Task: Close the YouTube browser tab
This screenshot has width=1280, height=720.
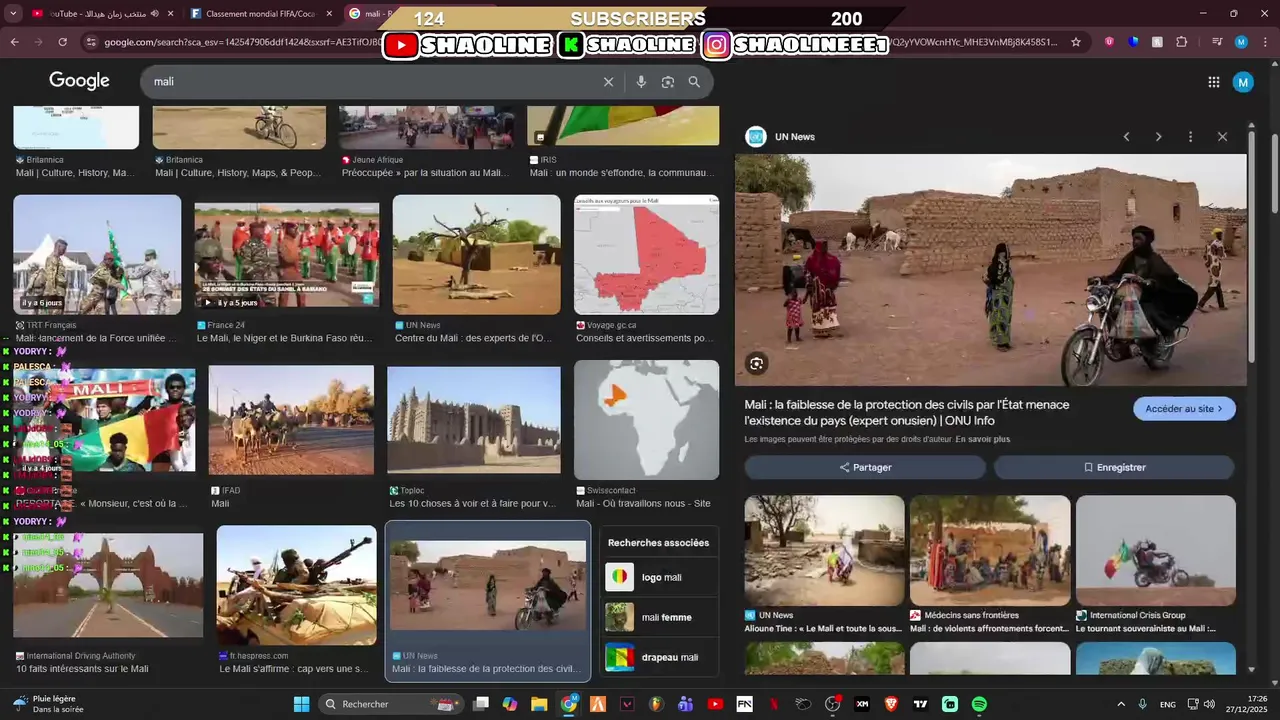Action: pos(170,14)
